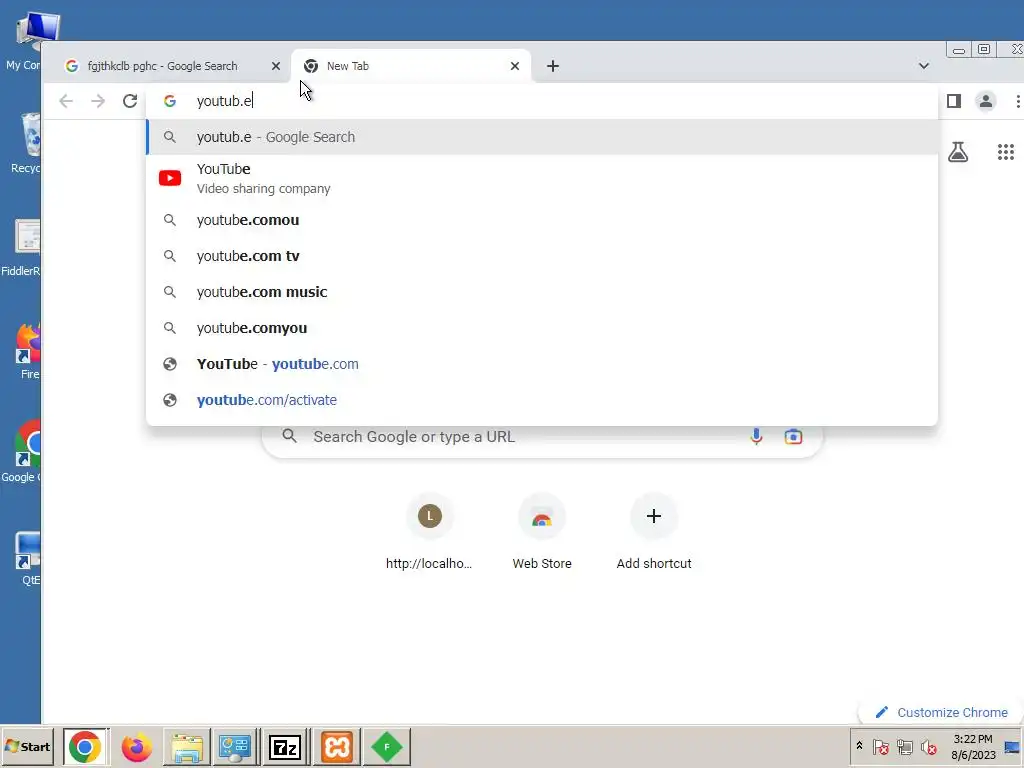Open the Google apps grid
Image resolution: width=1024 pixels, height=768 pixels.
(1006, 152)
